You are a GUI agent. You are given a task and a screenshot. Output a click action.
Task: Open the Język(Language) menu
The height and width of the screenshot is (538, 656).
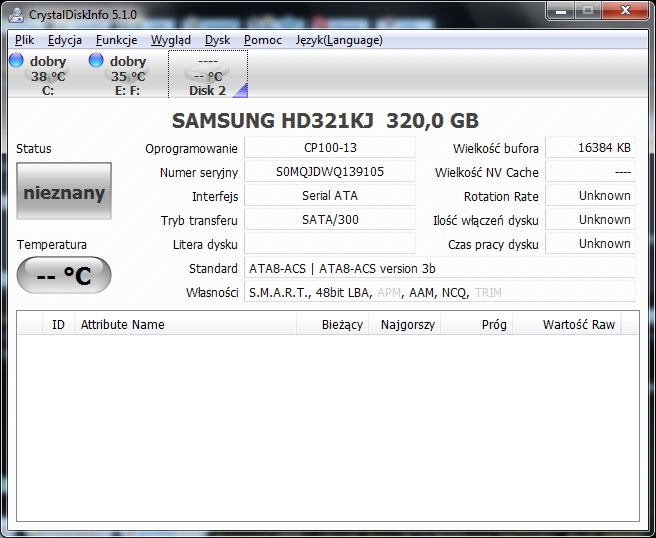point(339,40)
